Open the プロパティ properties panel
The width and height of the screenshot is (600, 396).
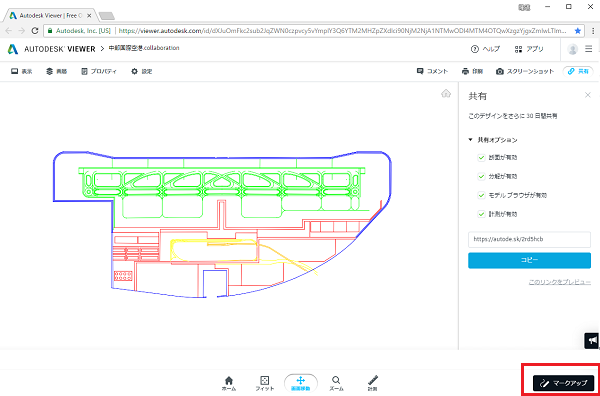click(99, 72)
